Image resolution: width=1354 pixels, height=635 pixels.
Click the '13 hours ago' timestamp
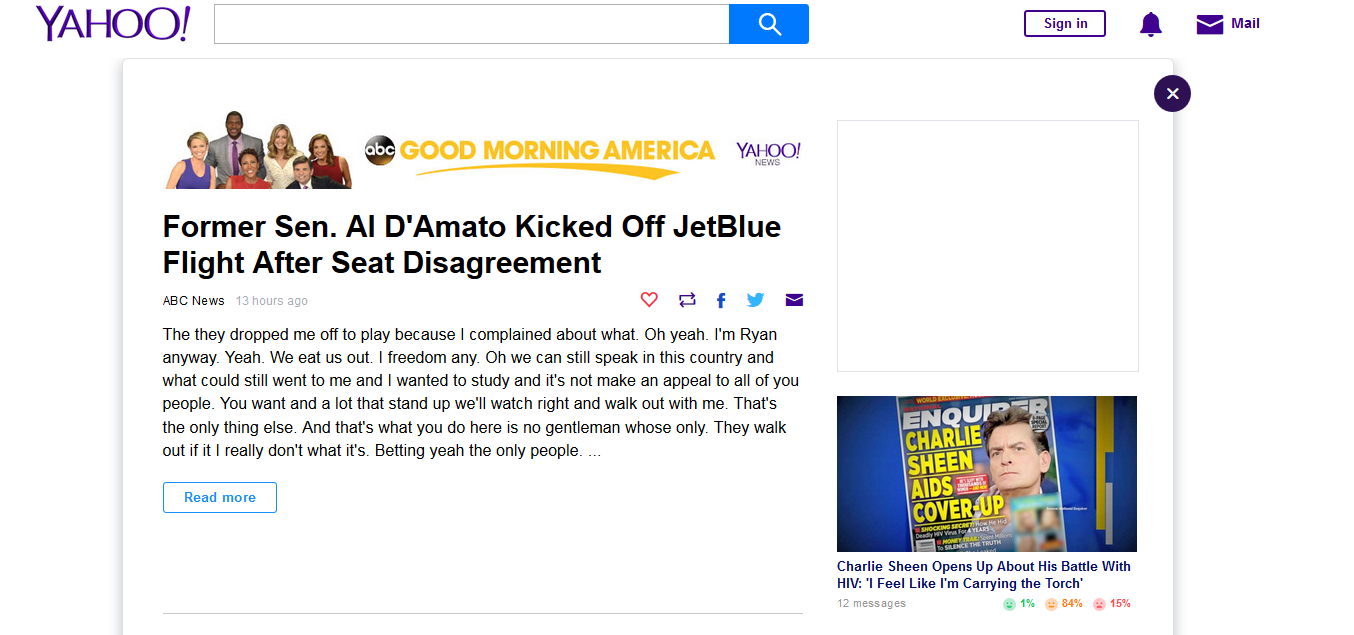tap(272, 300)
